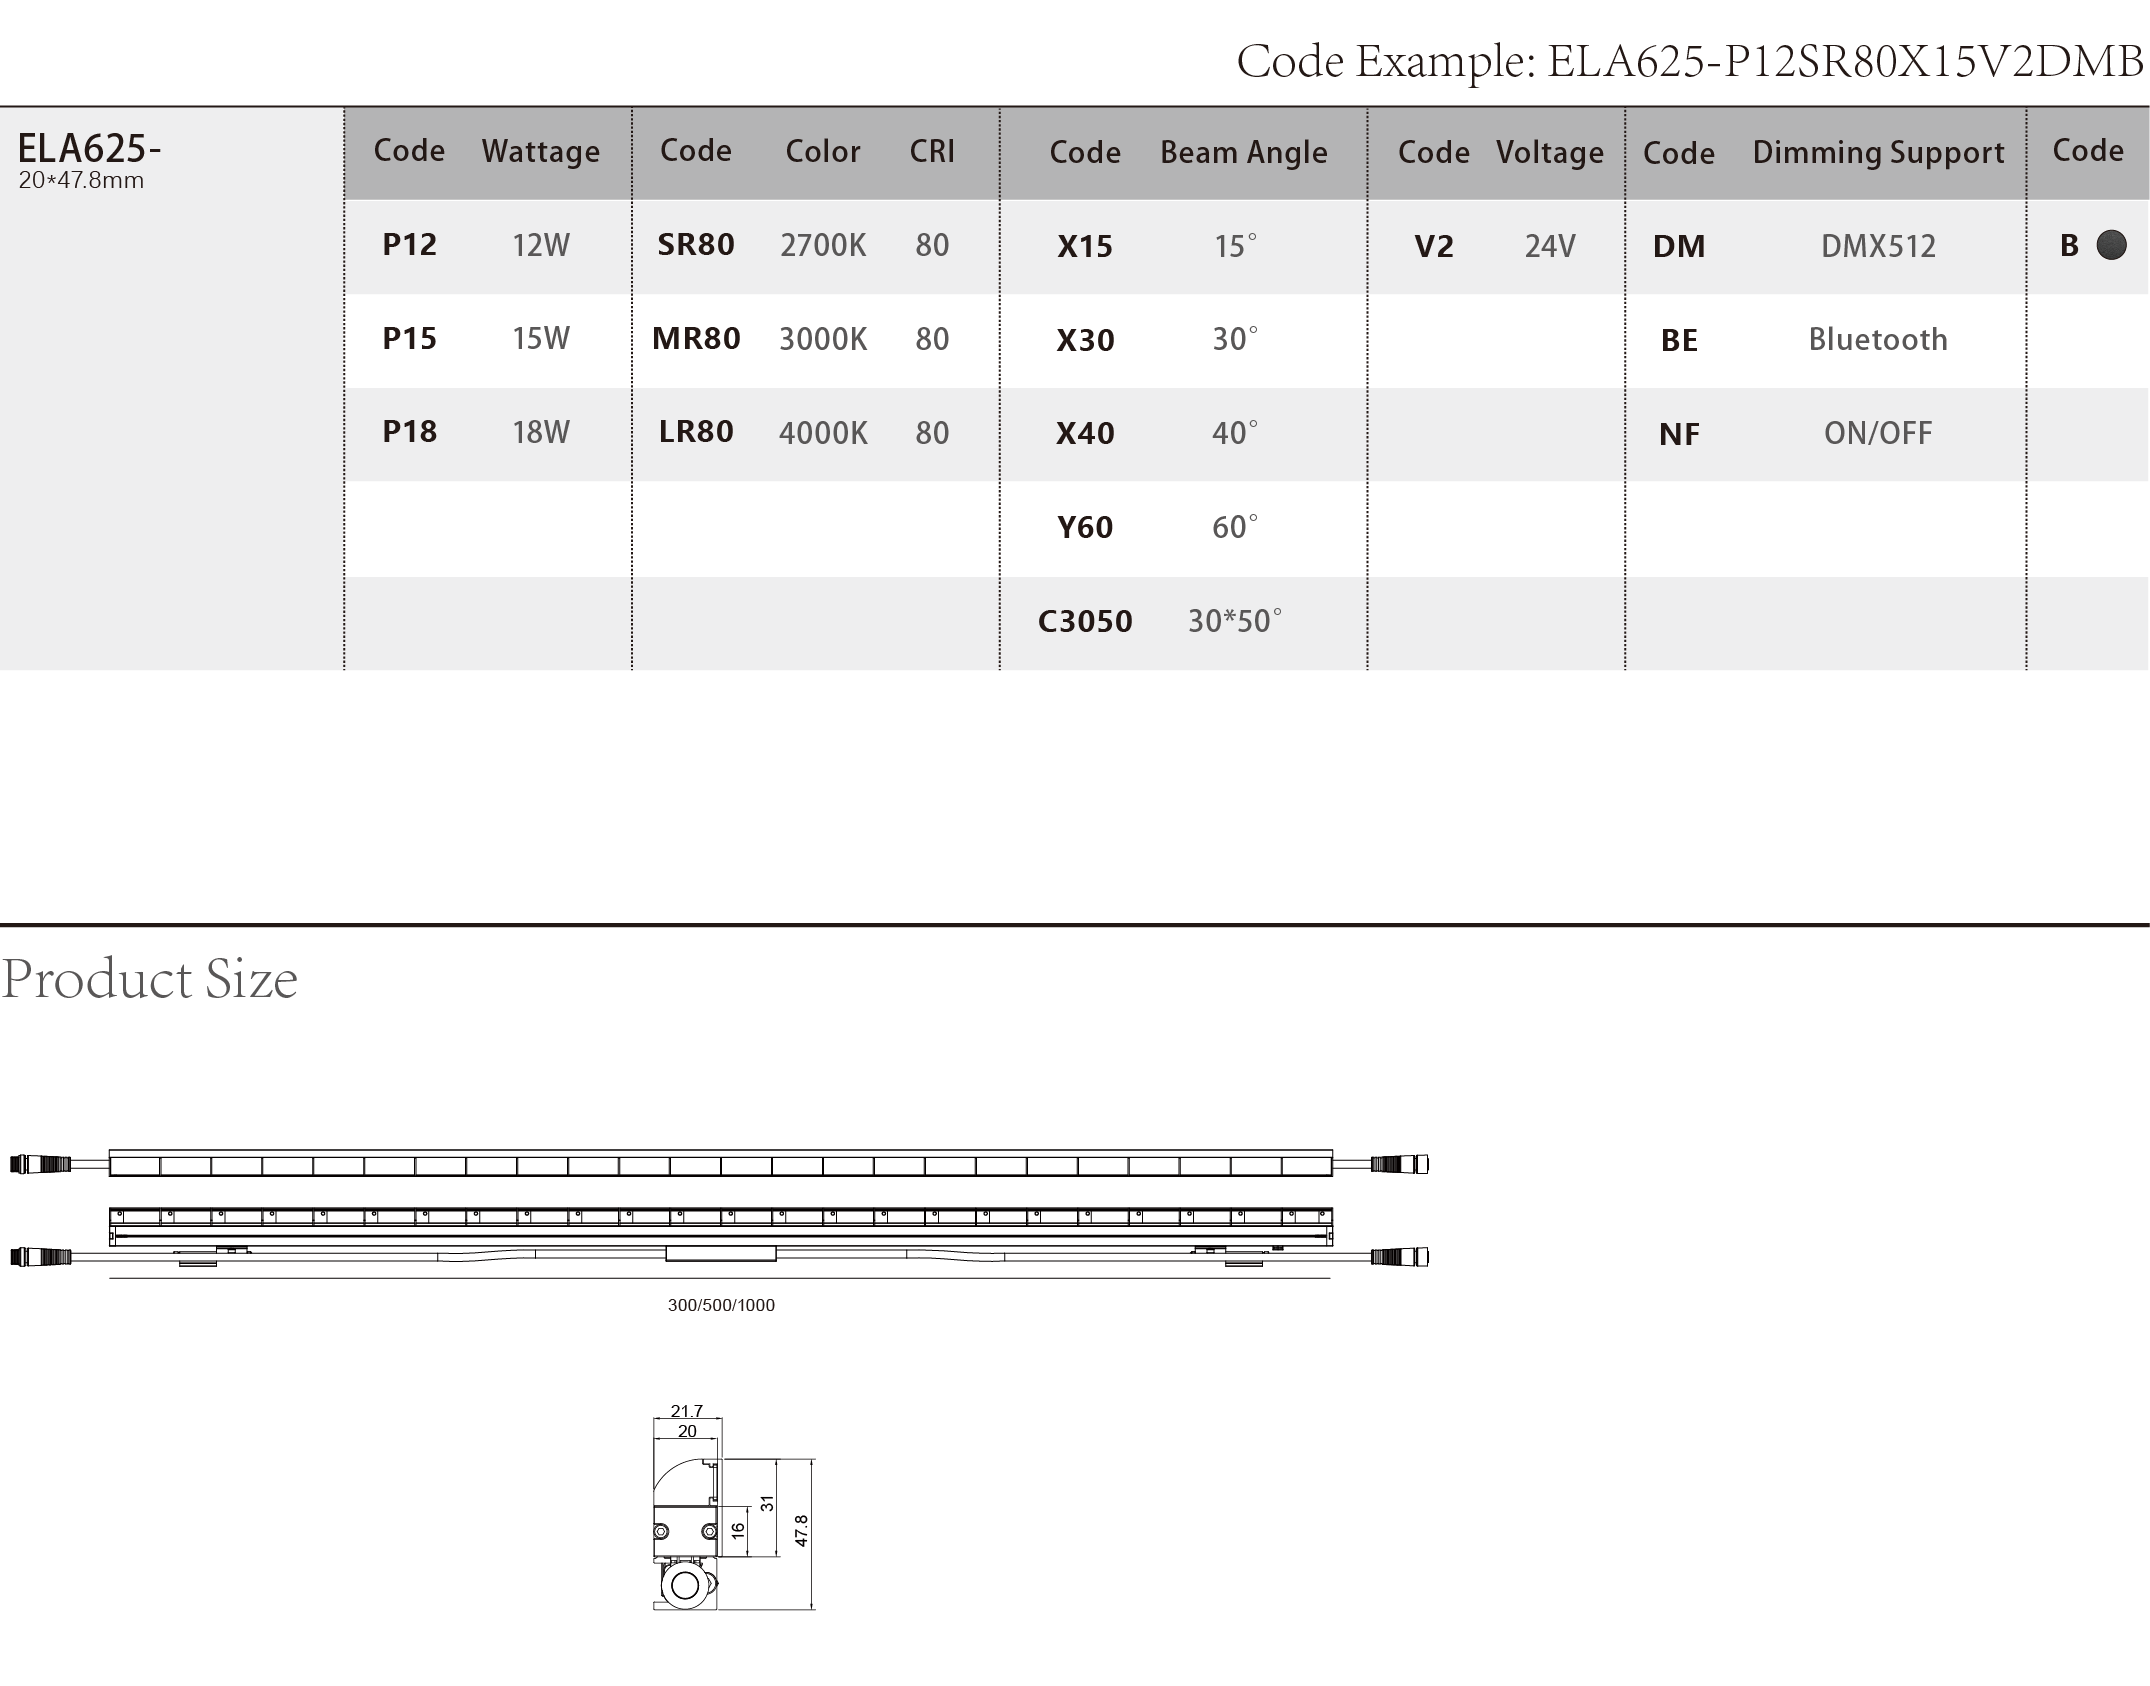Click the 24V voltage value
The width and height of the screenshot is (2150, 1686).
[x=1550, y=246]
